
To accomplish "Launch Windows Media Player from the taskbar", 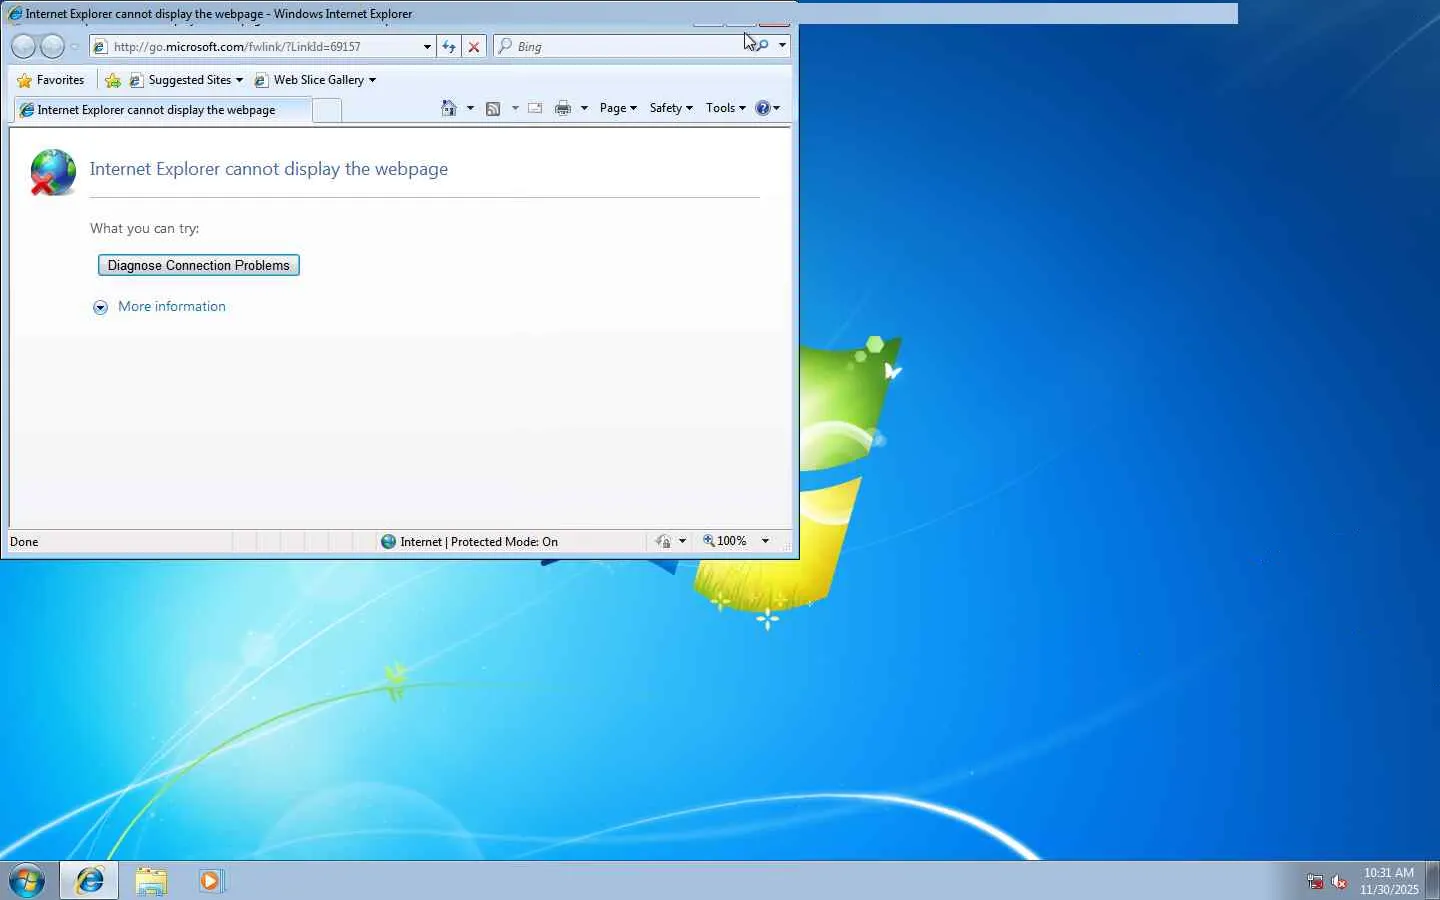I will pos(211,881).
